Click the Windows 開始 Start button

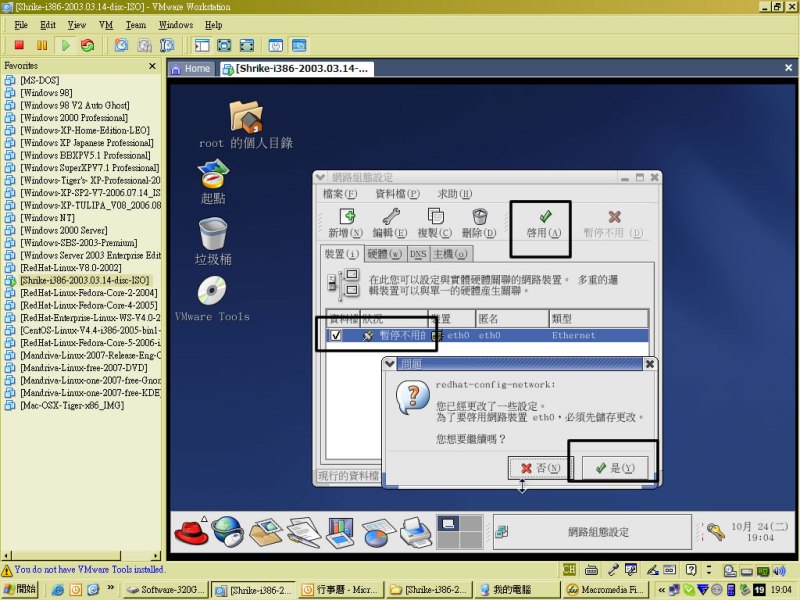pyautogui.click(x=20, y=589)
